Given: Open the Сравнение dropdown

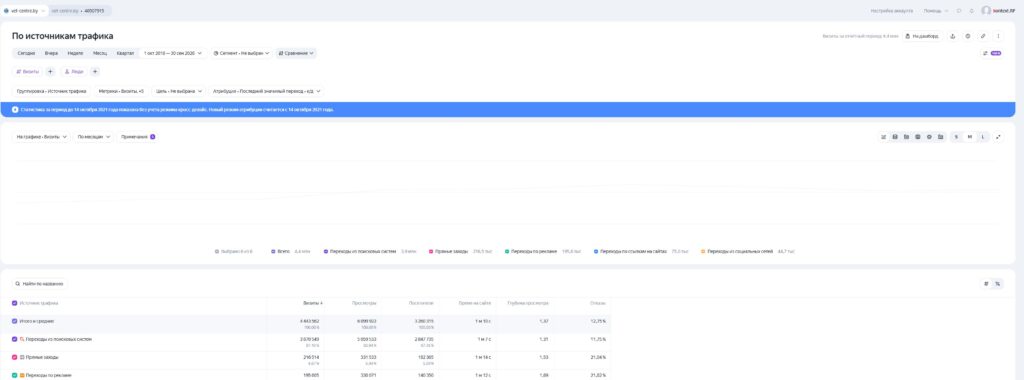Looking at the screenshot, I should tap(296, 54).
